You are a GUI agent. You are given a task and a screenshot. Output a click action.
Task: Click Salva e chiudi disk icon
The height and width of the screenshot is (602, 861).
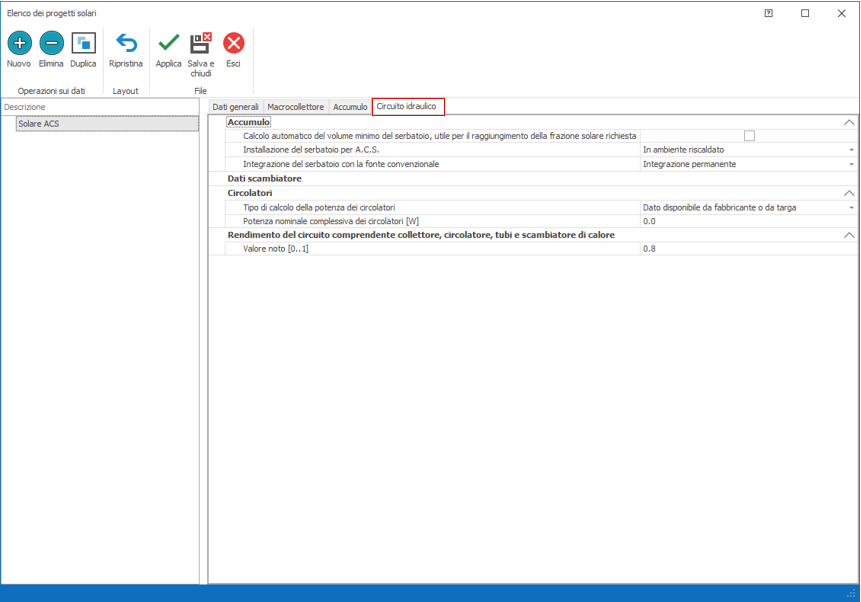[201, 43]
